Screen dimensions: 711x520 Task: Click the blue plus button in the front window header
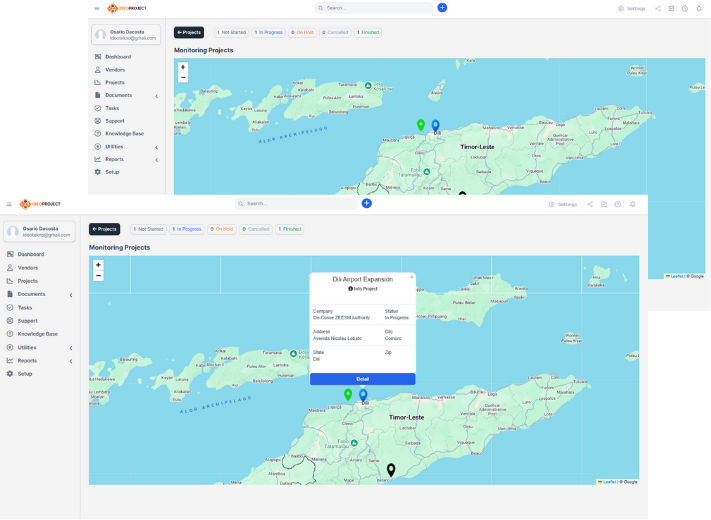(367, 203)
